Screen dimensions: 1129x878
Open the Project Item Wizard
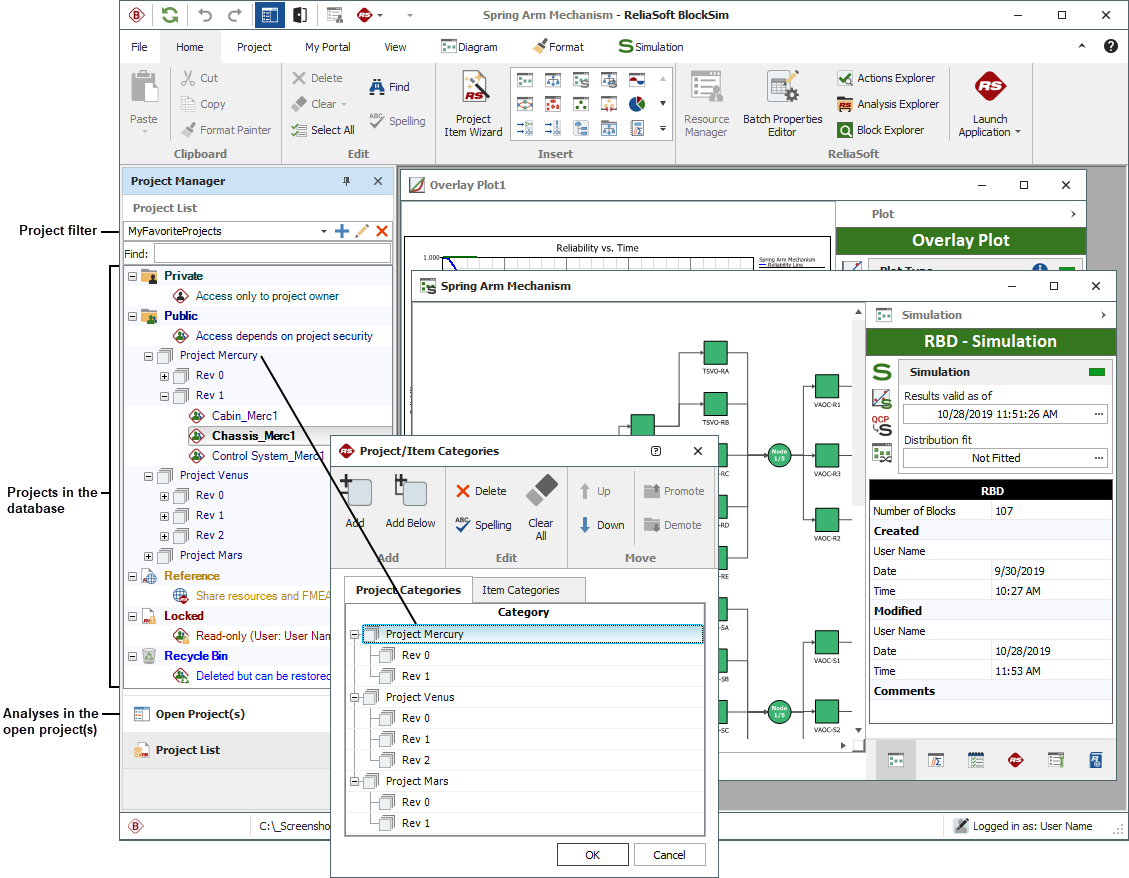point(473,103)
